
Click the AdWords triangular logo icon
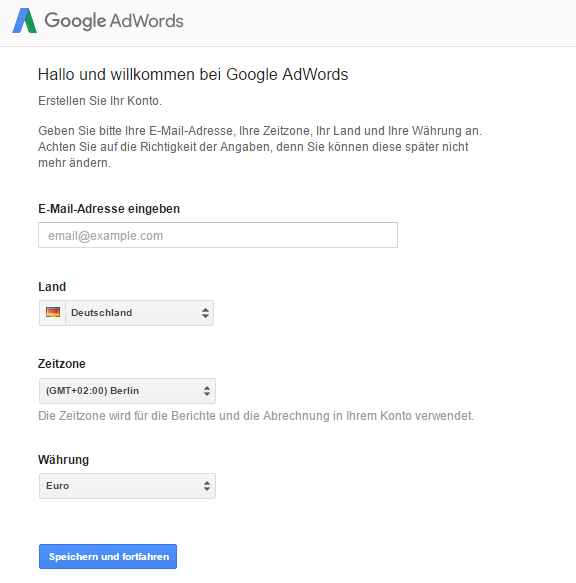(x=25, y=21)
